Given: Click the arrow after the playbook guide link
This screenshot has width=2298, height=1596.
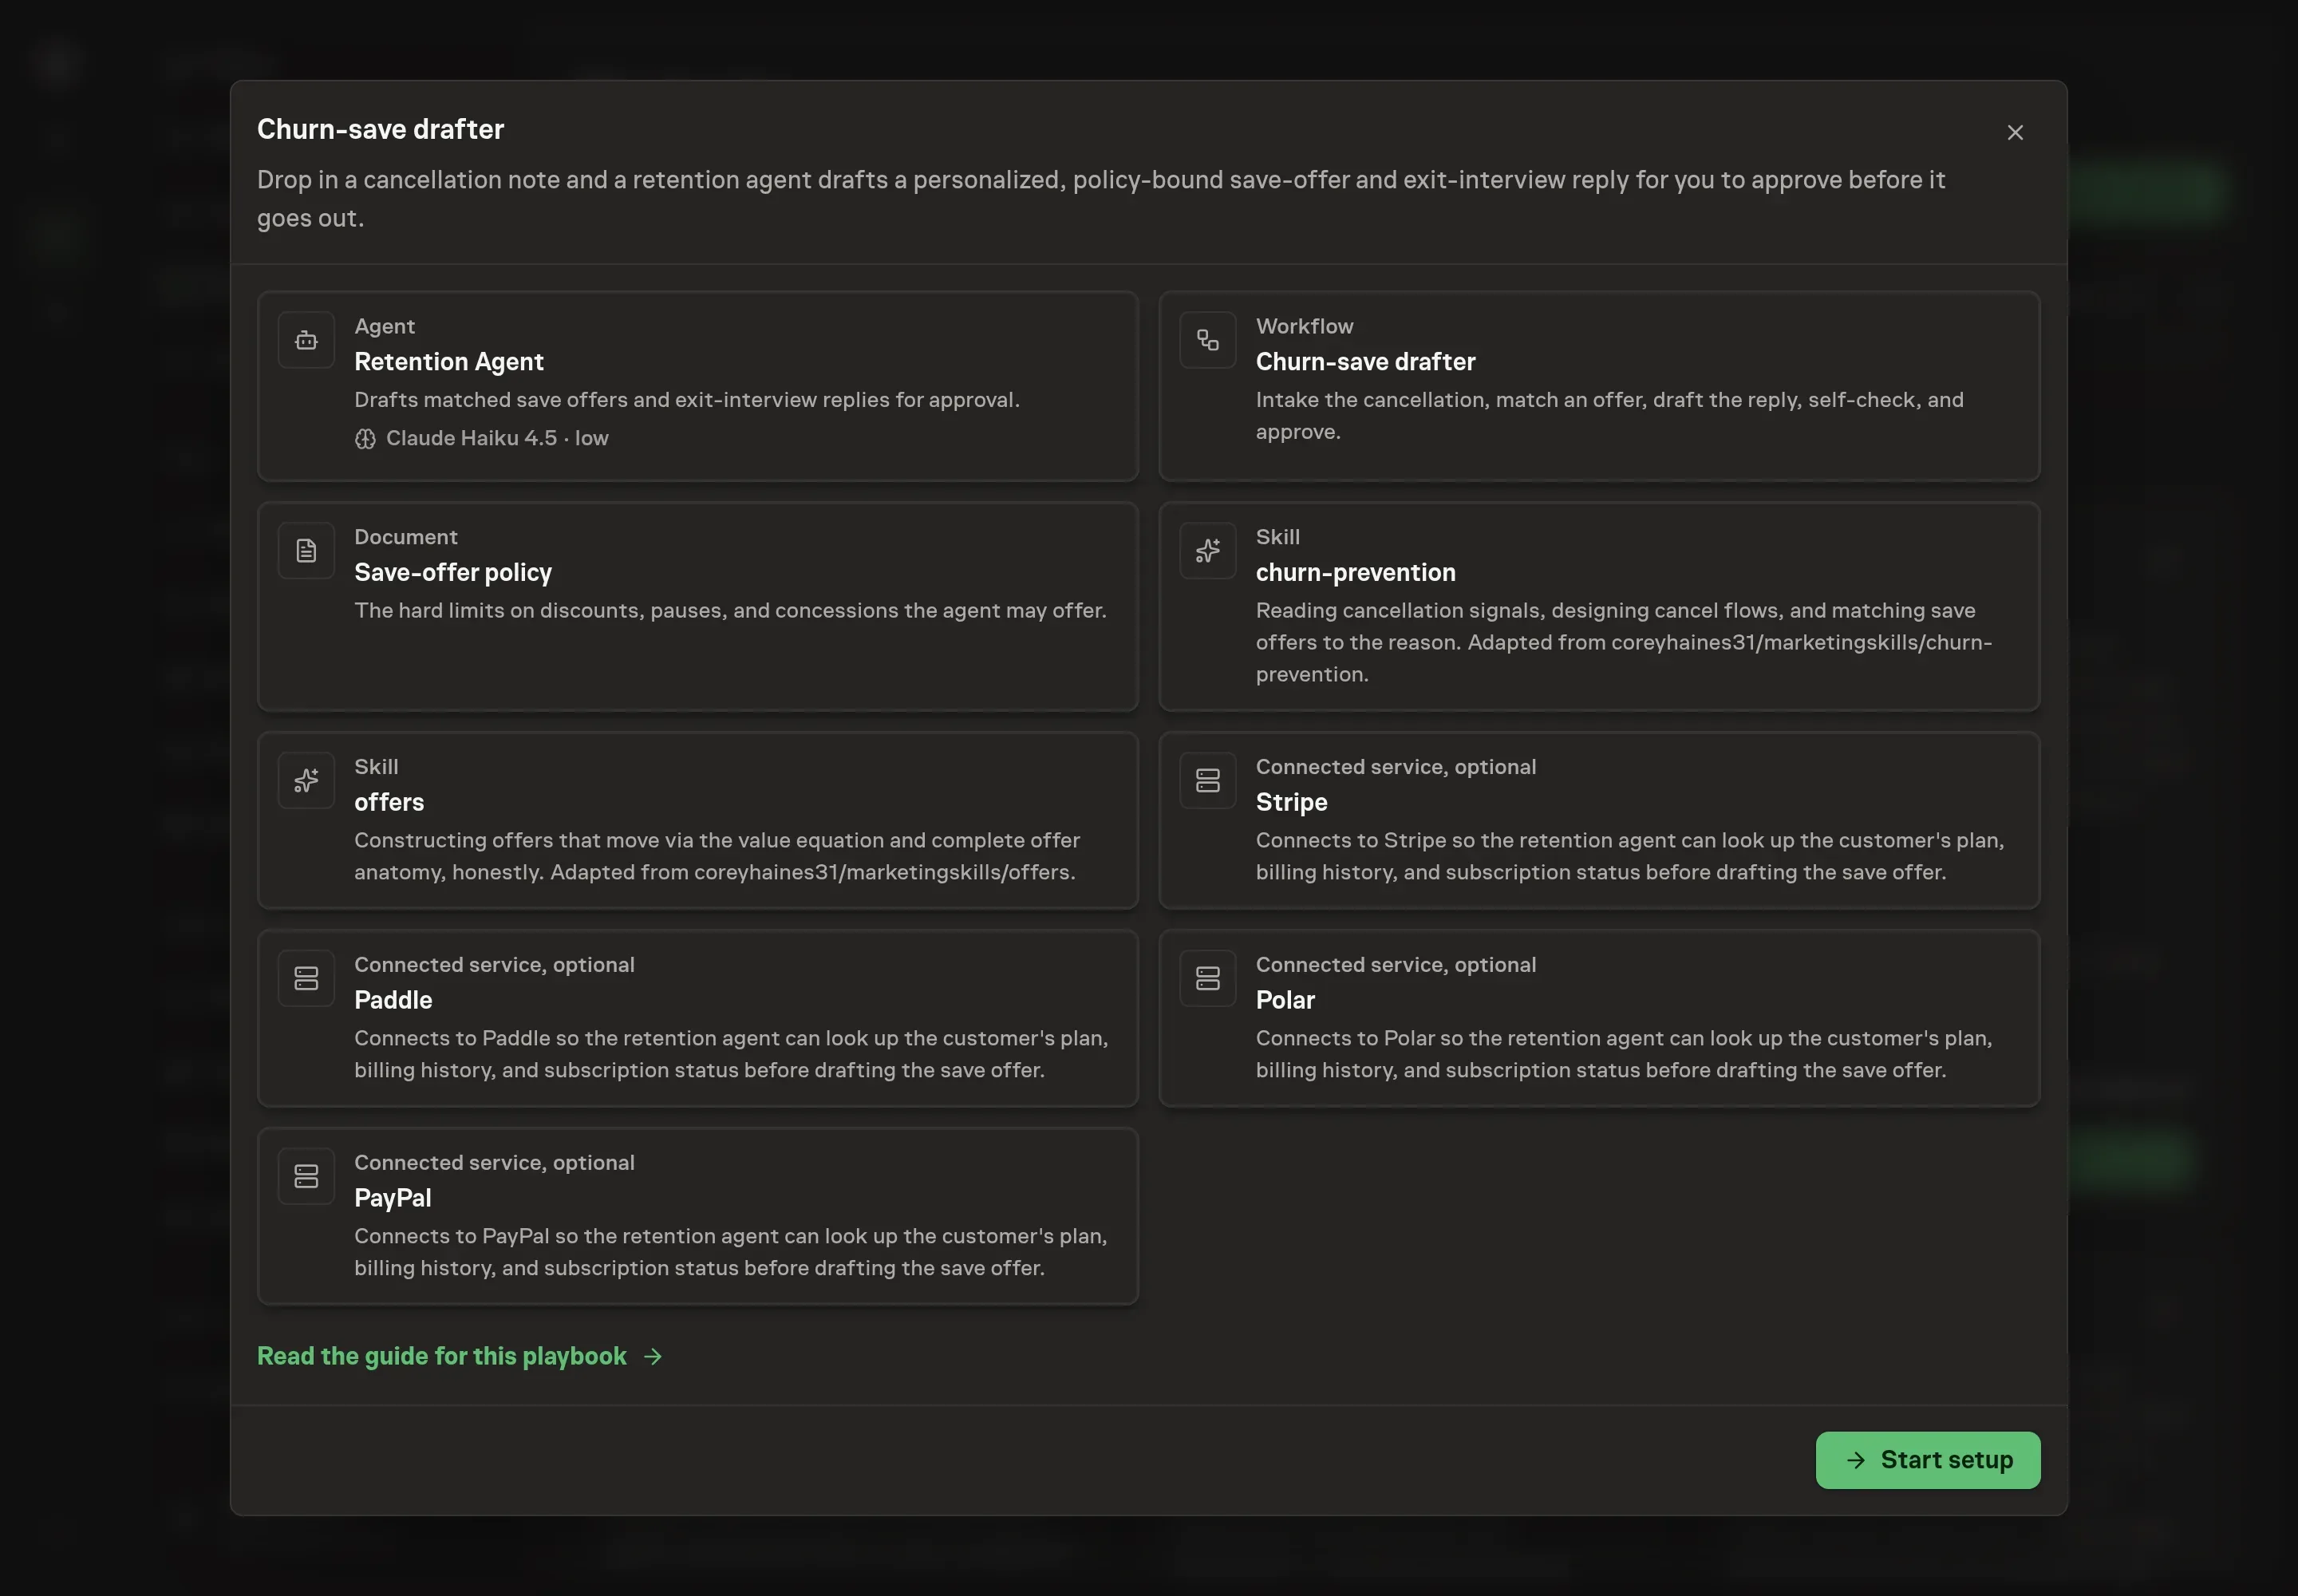Looking at the screenshot, I should click(653, 1357).
